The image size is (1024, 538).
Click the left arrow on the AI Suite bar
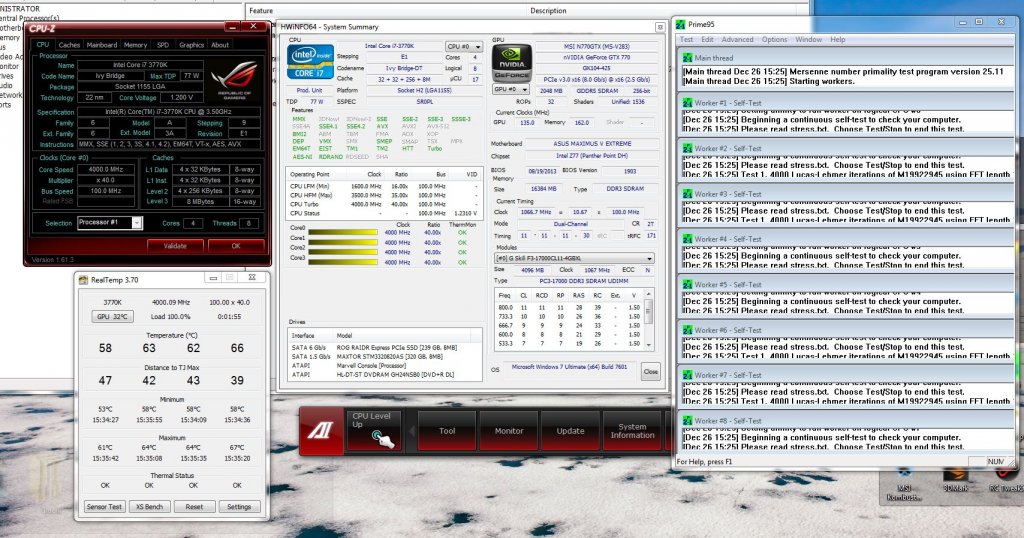(x=411, y=431)
